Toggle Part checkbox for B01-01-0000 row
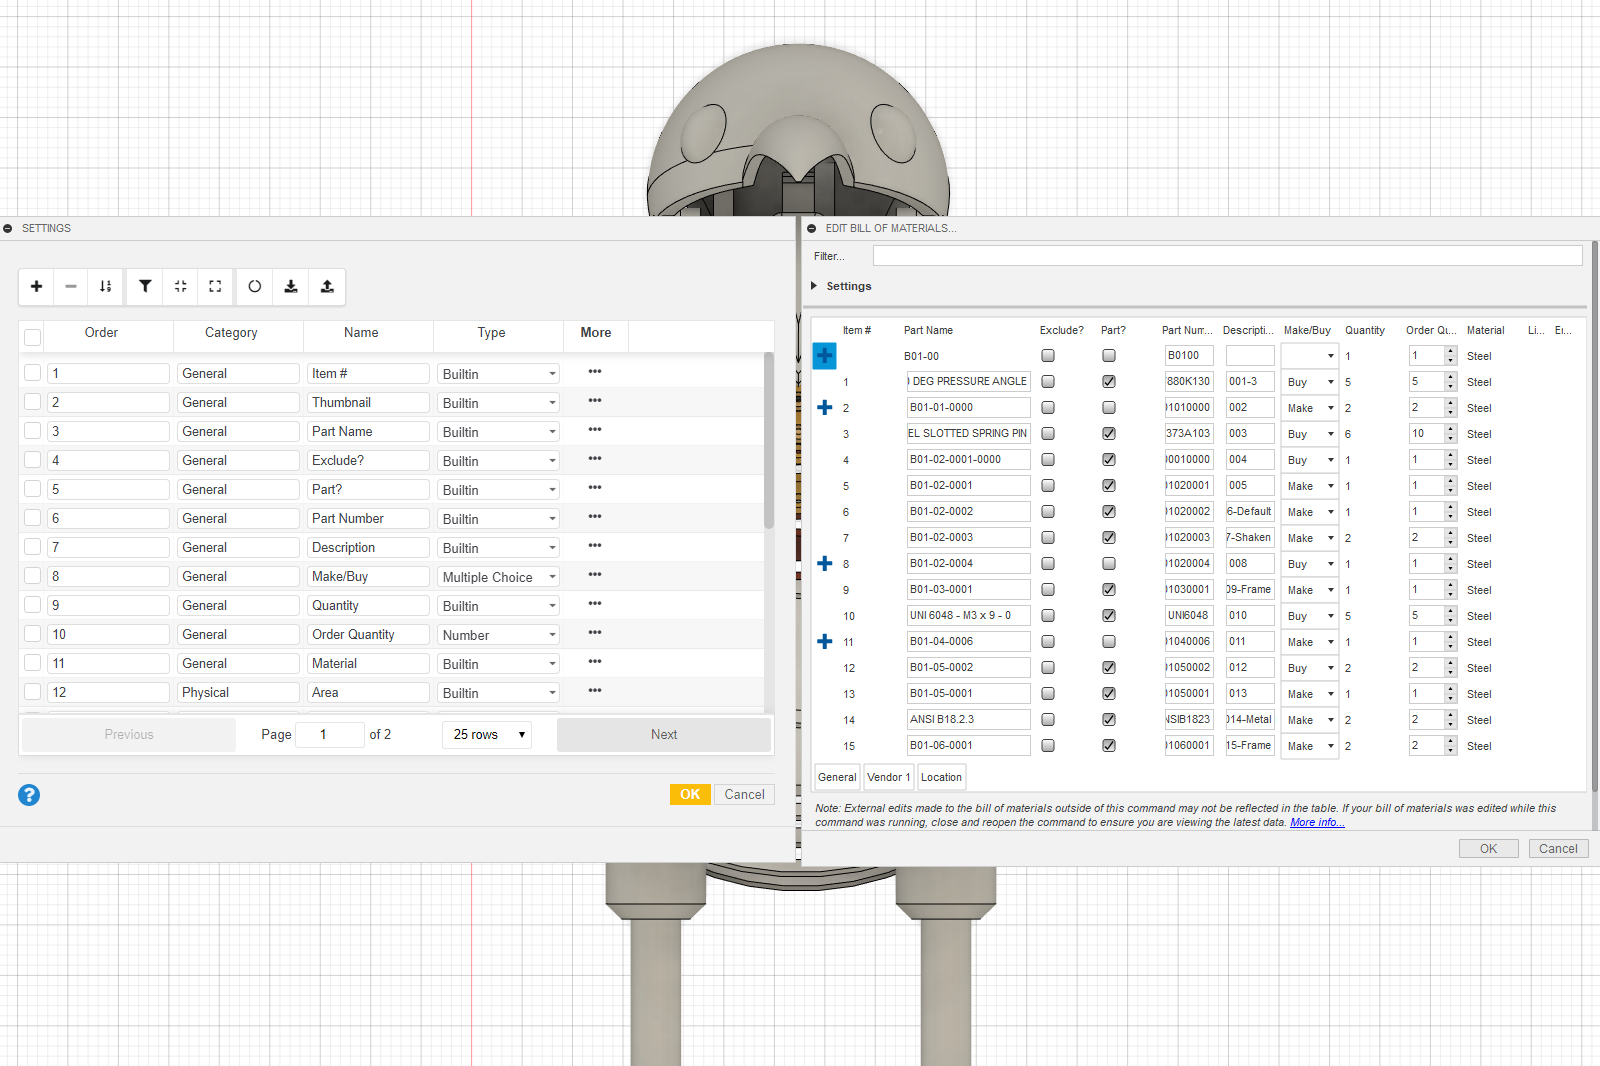The height and width of the screenshot is (1066, 1600). (1109, 408)
